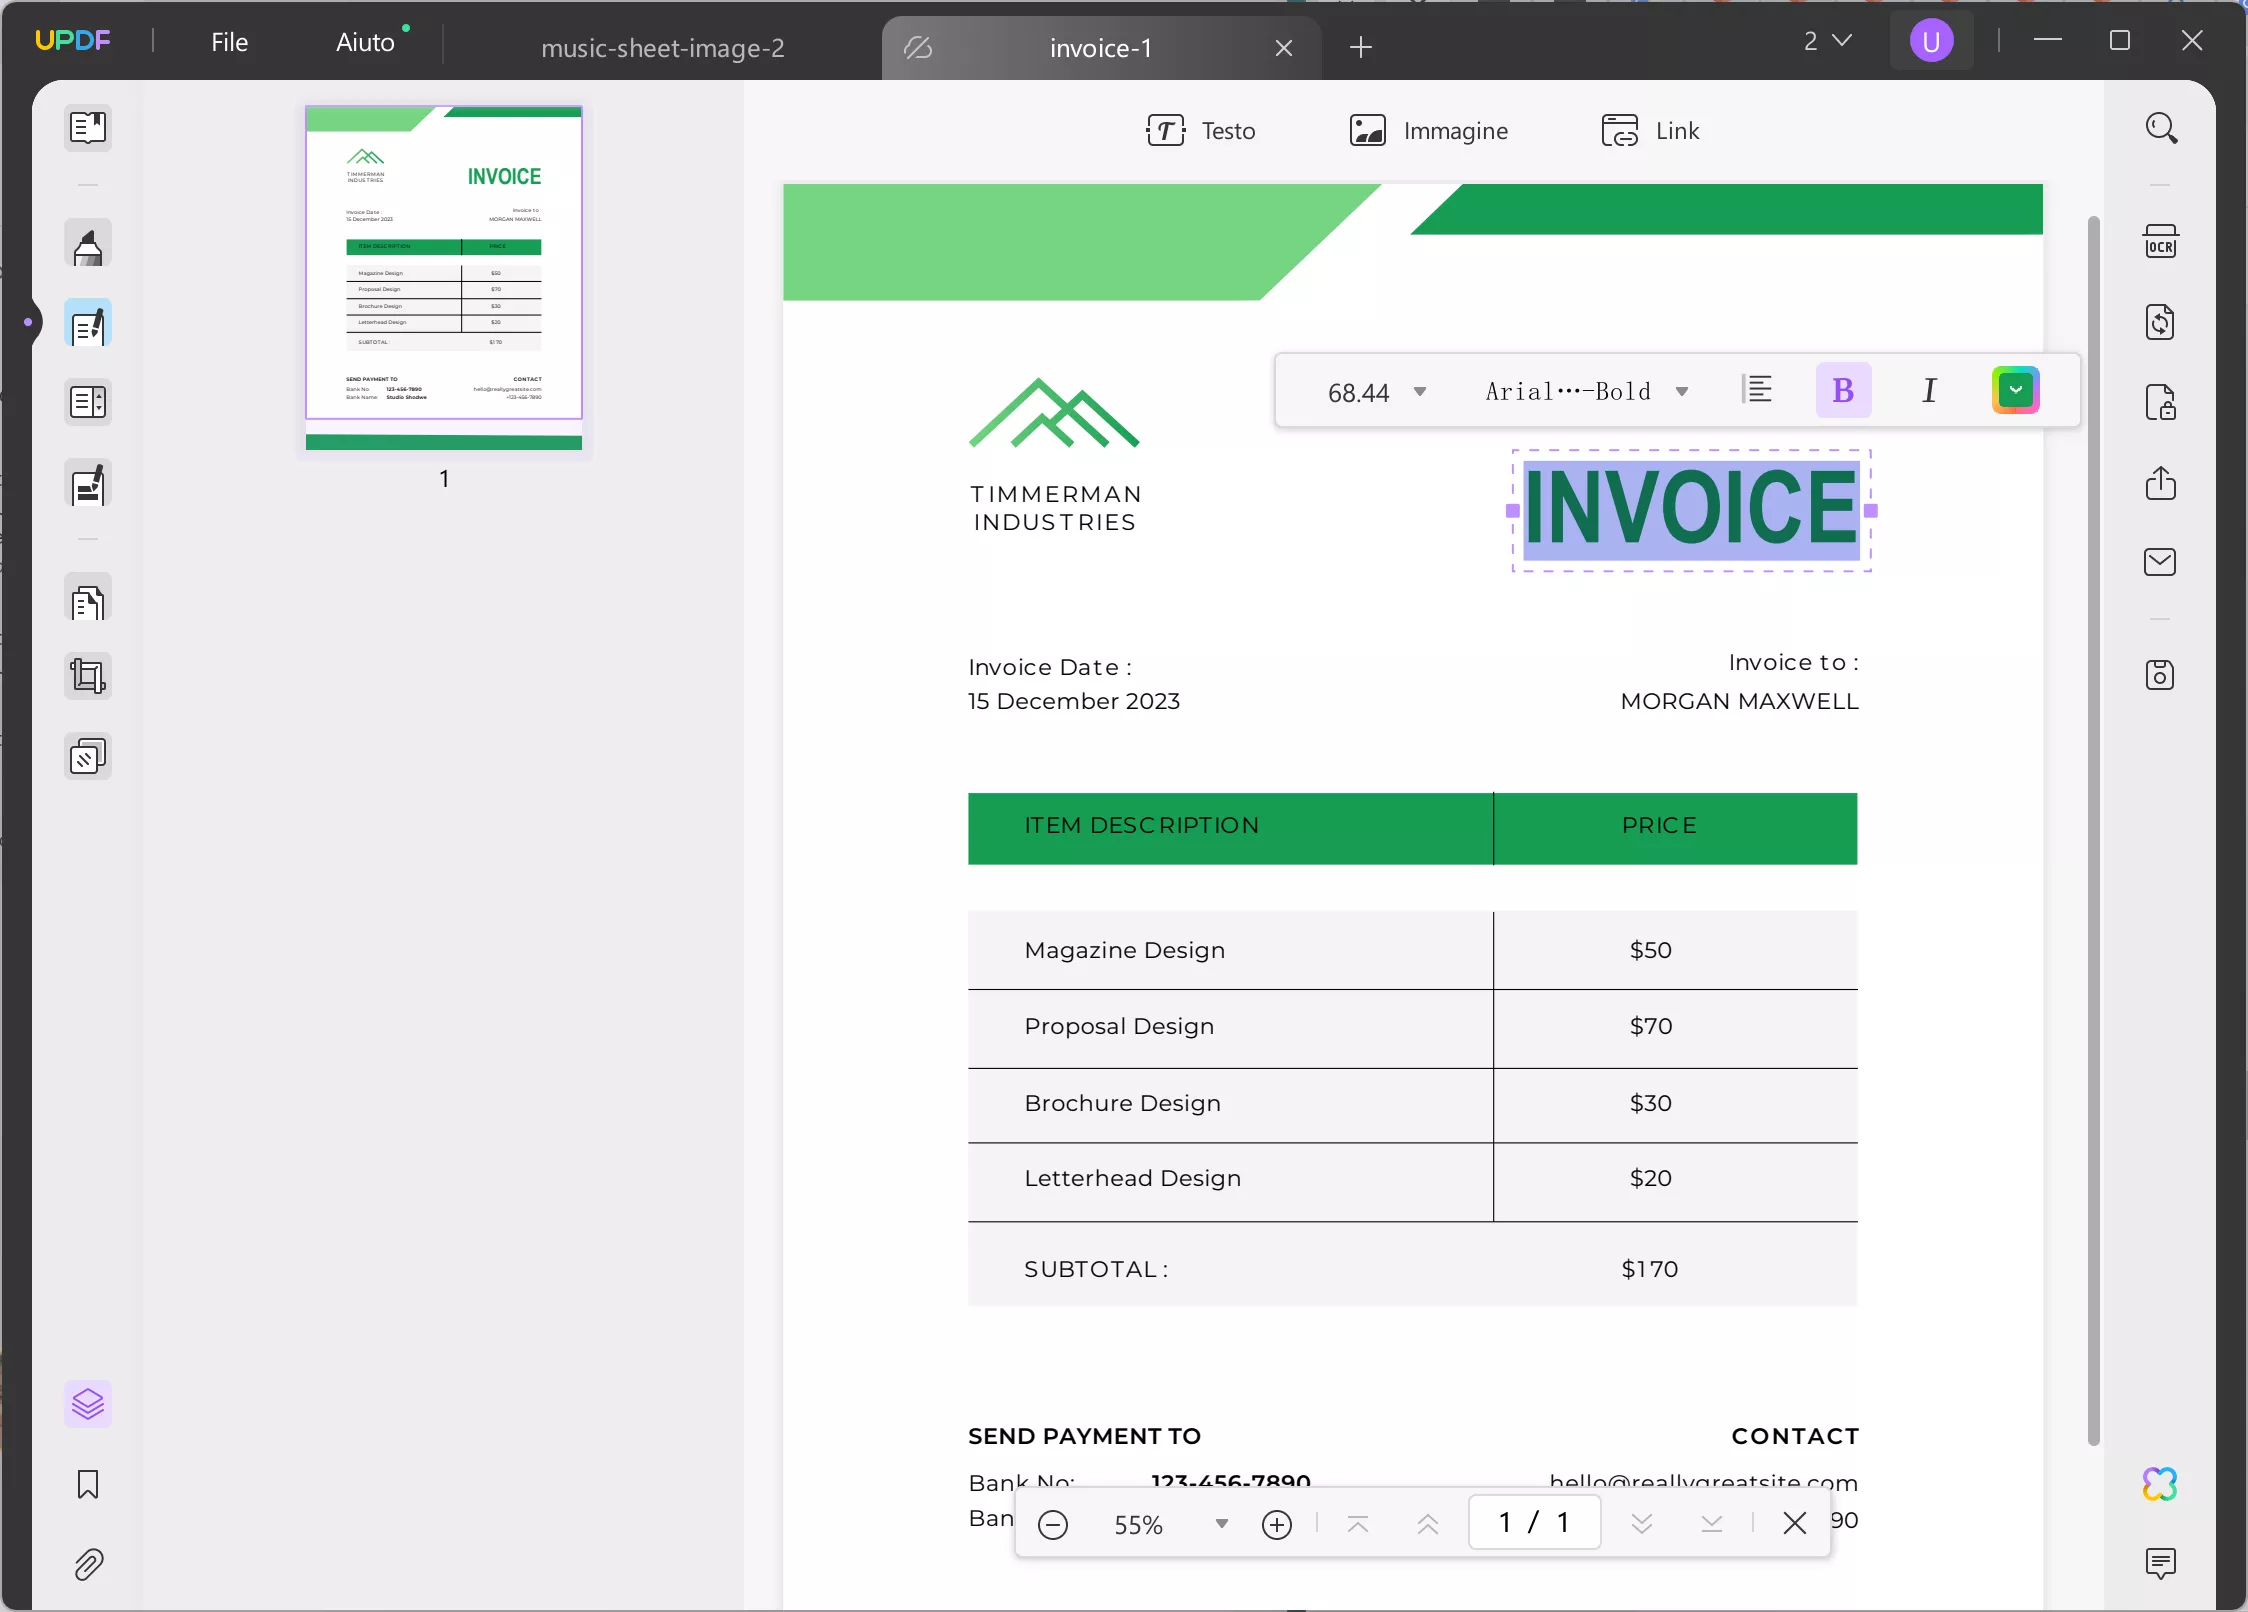Click the Immagine add image button
This screenshot has width=2248, height=1612.
[1428, 131]
